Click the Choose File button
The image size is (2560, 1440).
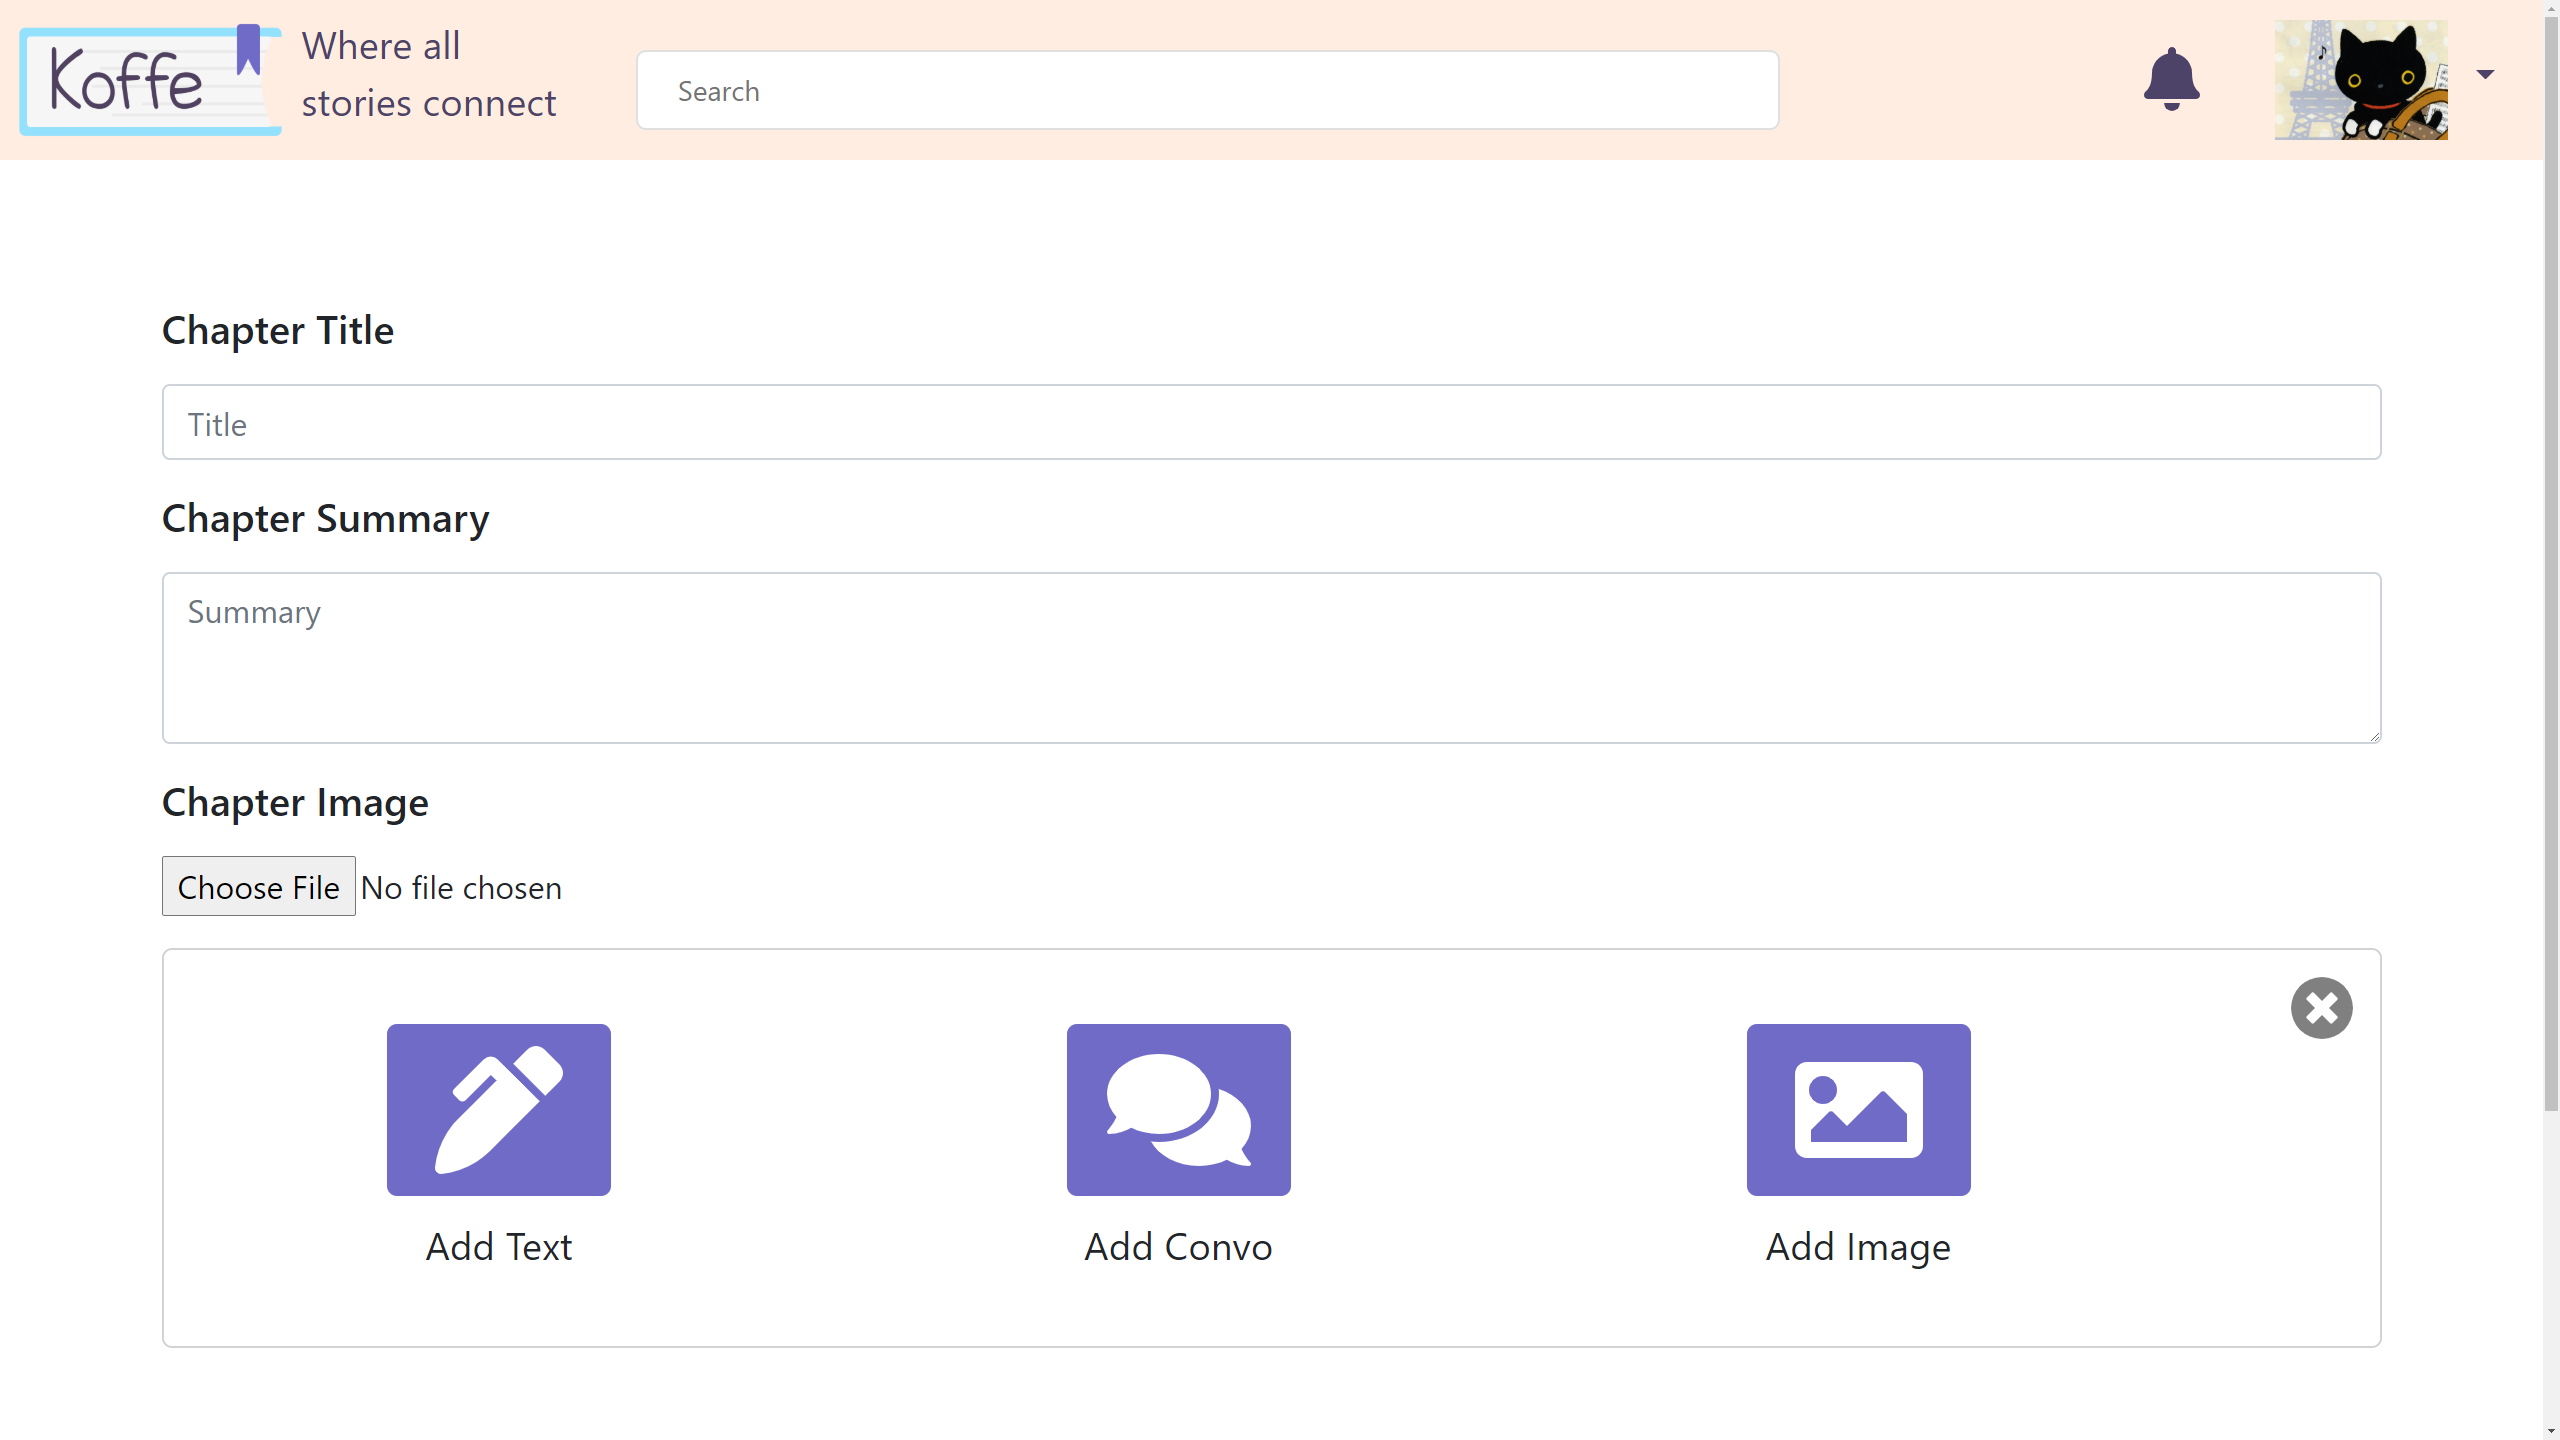pyautogui.click(x=259, y=886)
